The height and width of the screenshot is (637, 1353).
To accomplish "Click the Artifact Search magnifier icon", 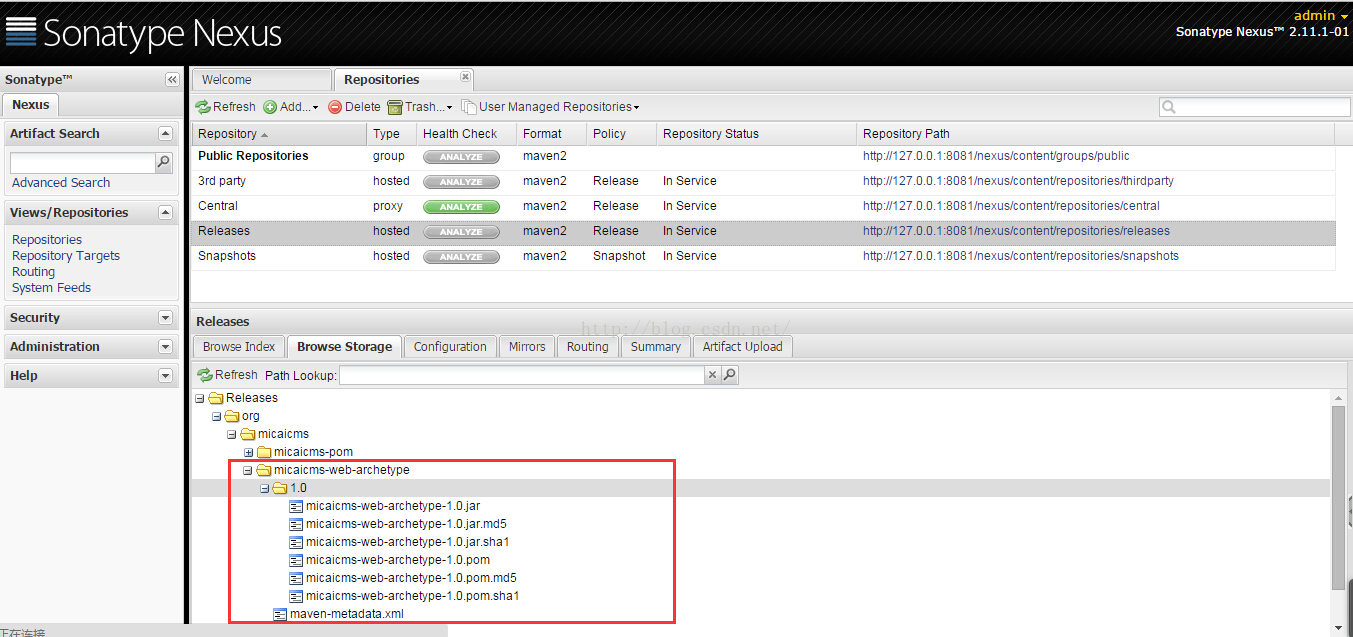I will click(164, 162).
